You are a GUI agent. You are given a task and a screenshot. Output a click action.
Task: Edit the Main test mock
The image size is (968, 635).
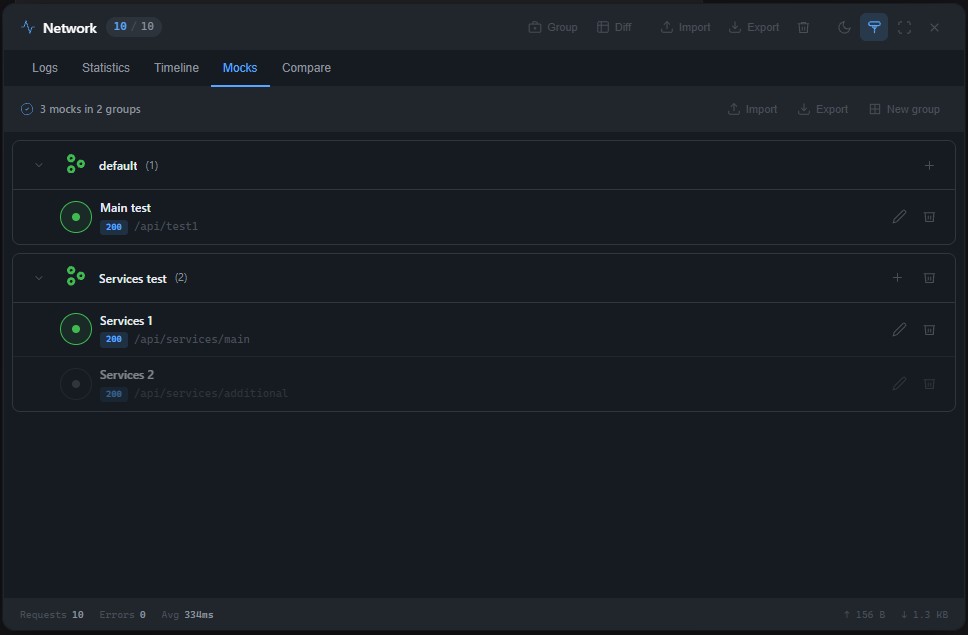coord(899,216)
